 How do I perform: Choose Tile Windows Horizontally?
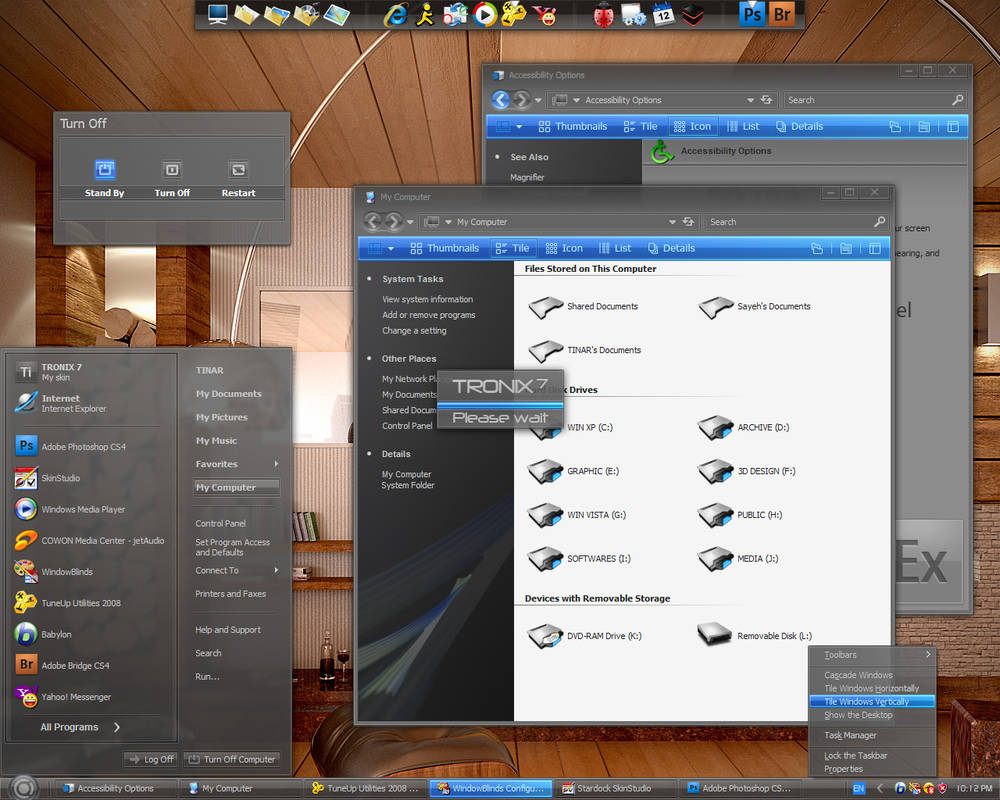[872, 688]
